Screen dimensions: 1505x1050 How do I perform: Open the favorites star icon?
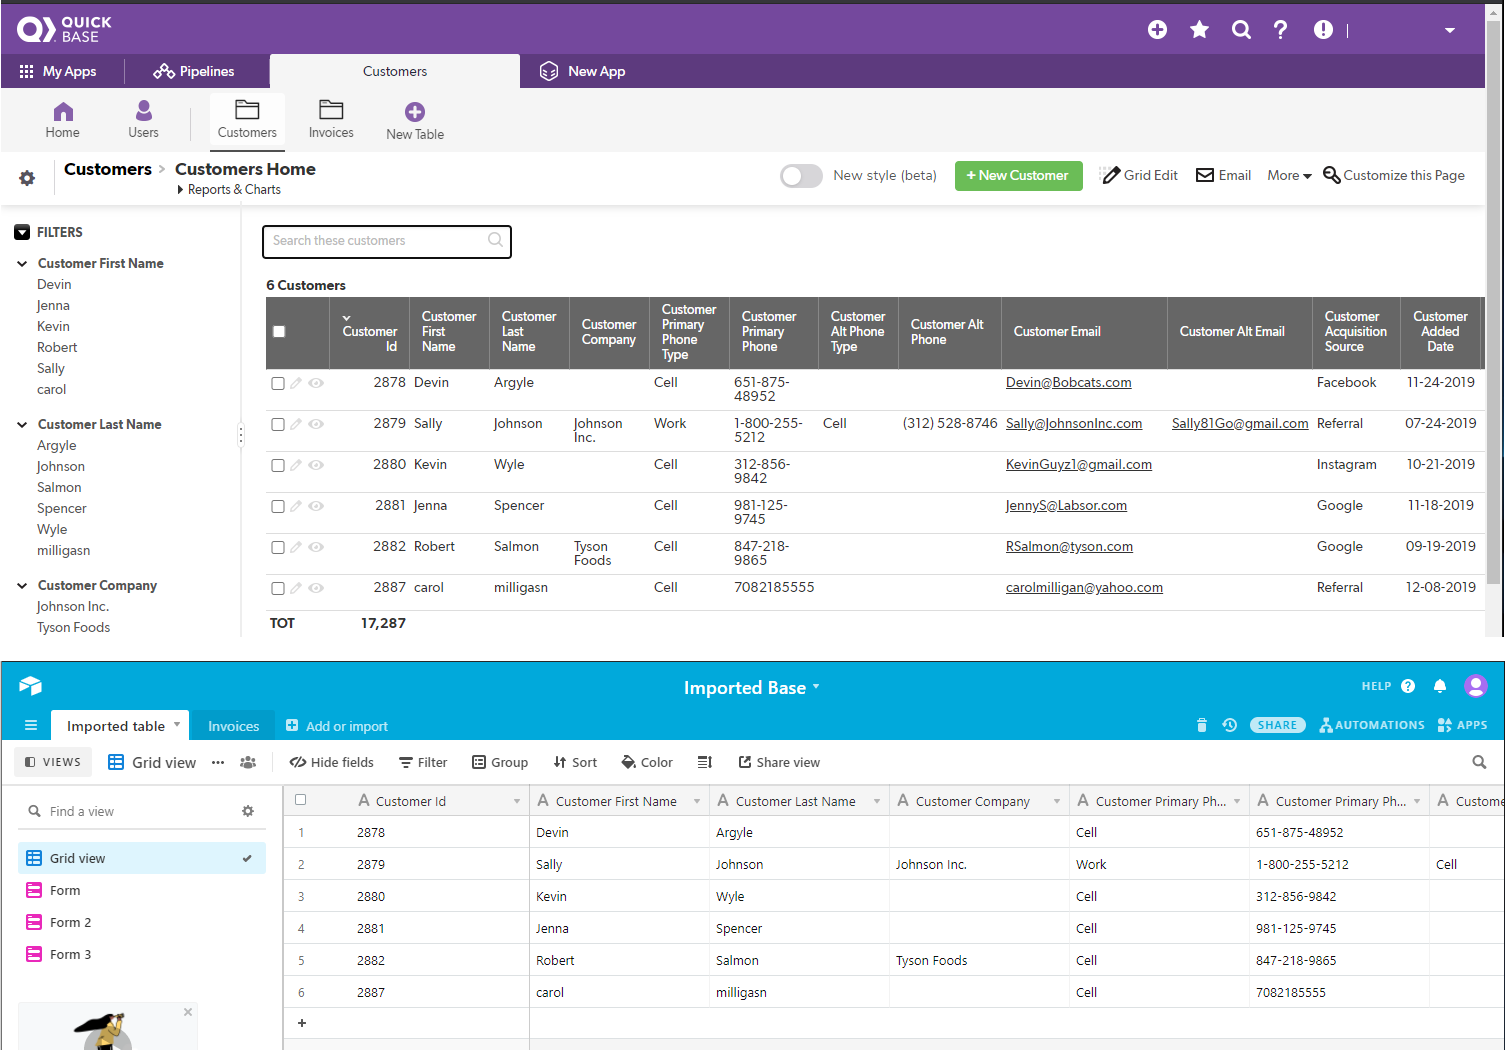pos(1199,30)
